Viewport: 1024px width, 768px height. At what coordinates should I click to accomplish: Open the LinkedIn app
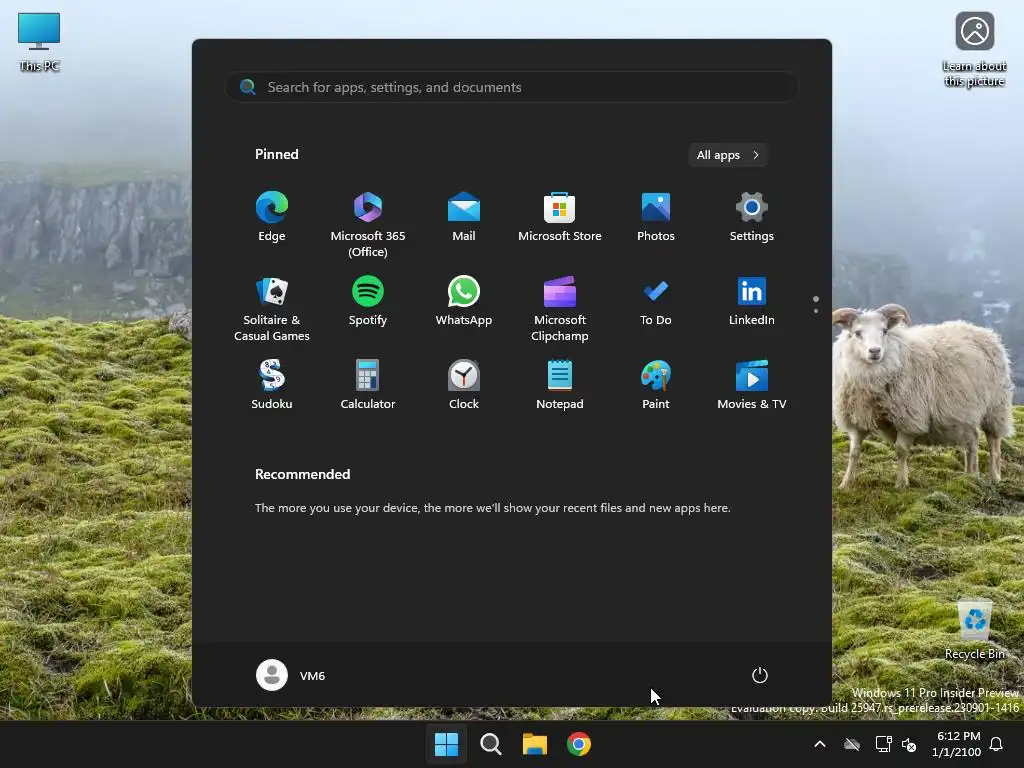752,302
